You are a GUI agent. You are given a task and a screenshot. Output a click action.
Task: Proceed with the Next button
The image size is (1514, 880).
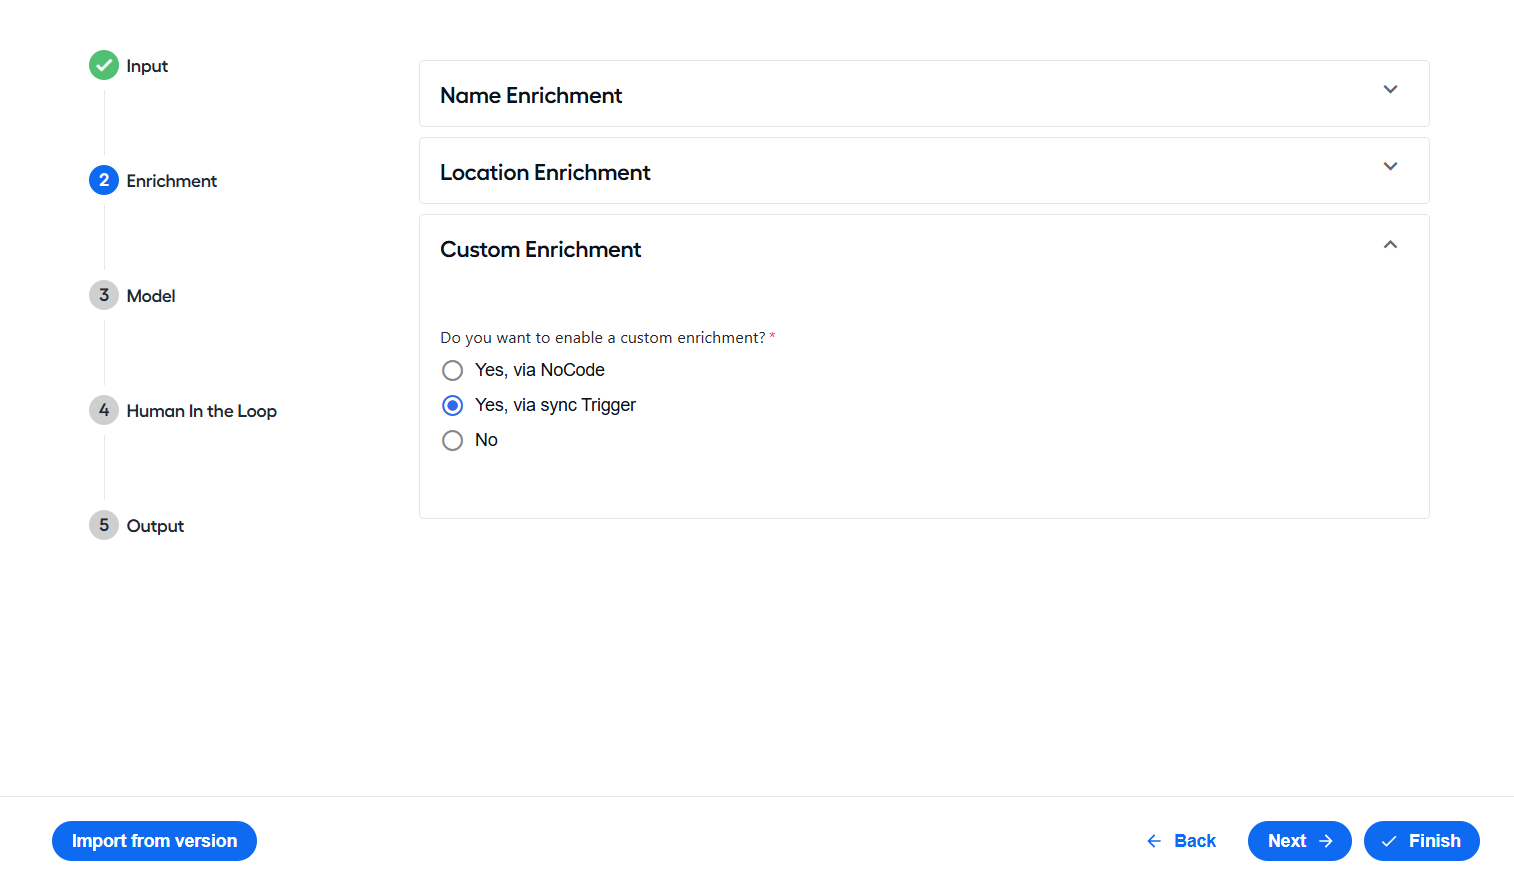pyautogui.click(x=1300, y=841)
